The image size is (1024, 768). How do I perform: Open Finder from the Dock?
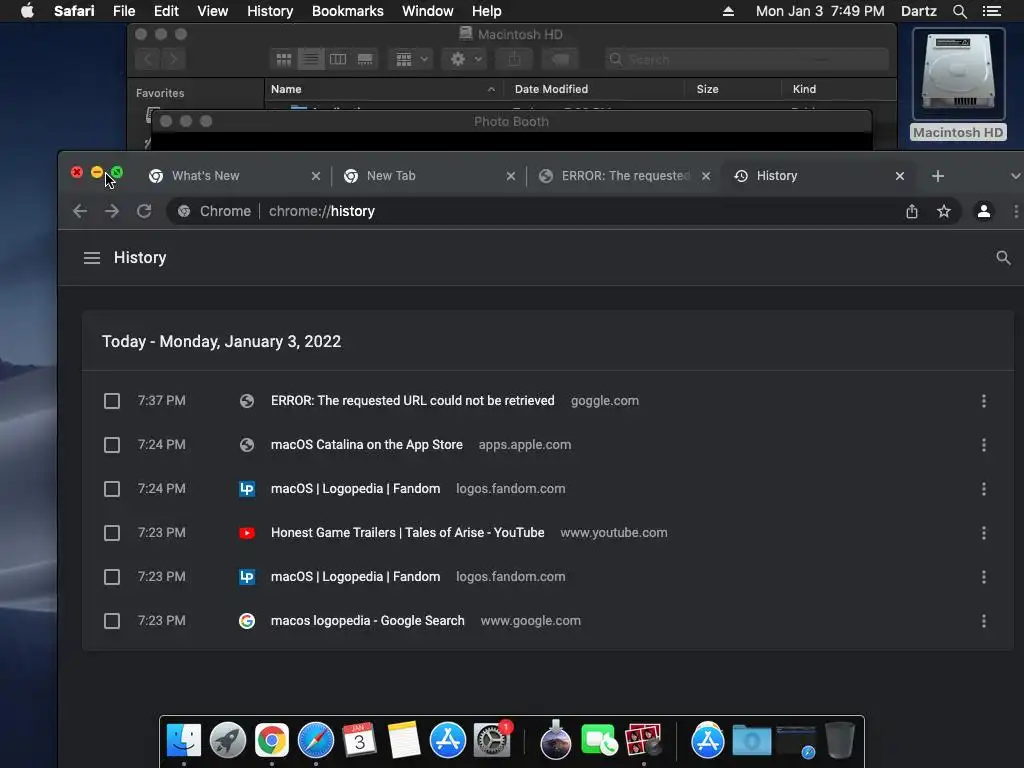coord(184,741)
